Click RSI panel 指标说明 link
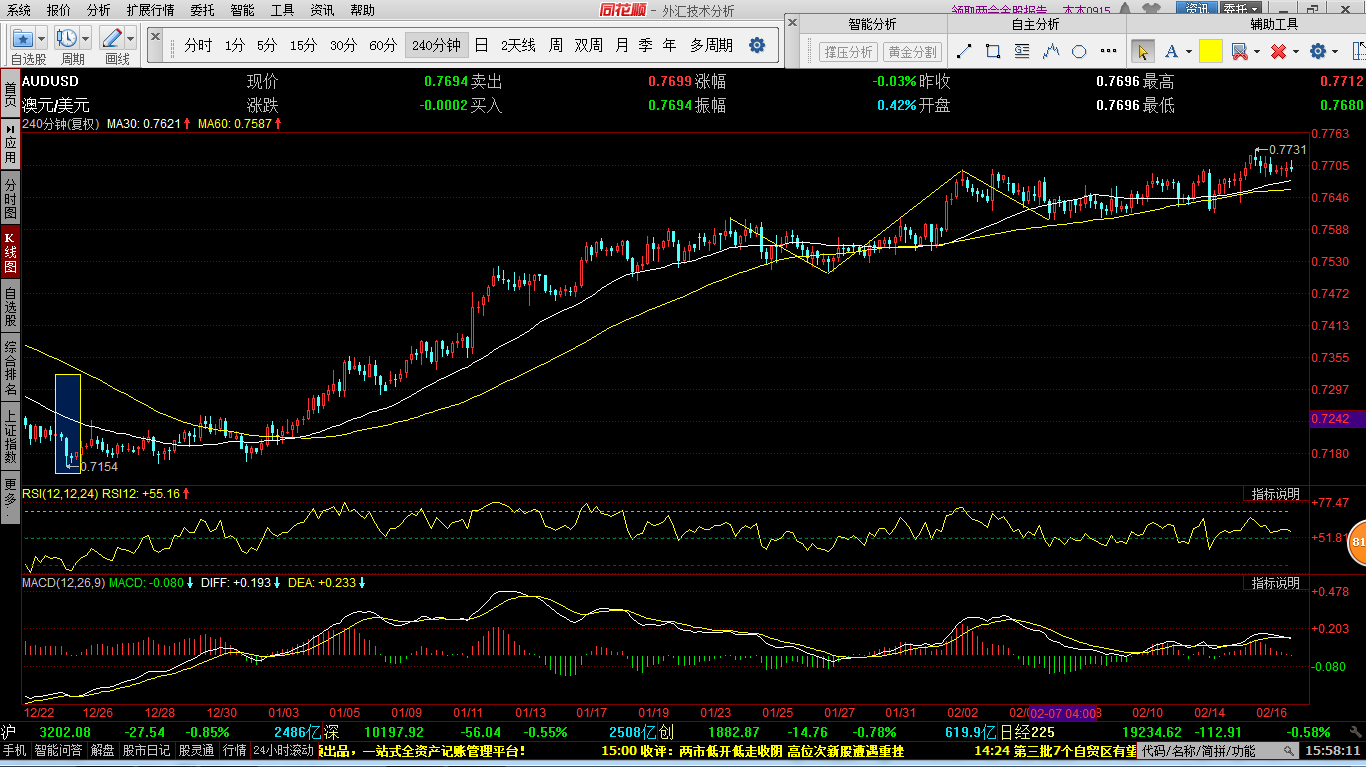Viewport: 1366px width, 767px height. (1275, 494)
